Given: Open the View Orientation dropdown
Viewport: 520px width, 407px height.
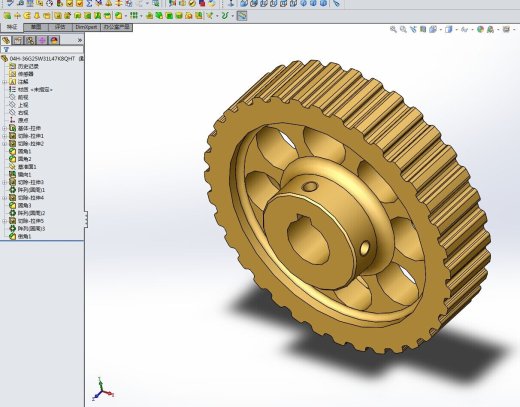Looking at the screenshot, I should click(x=433, y=29).
